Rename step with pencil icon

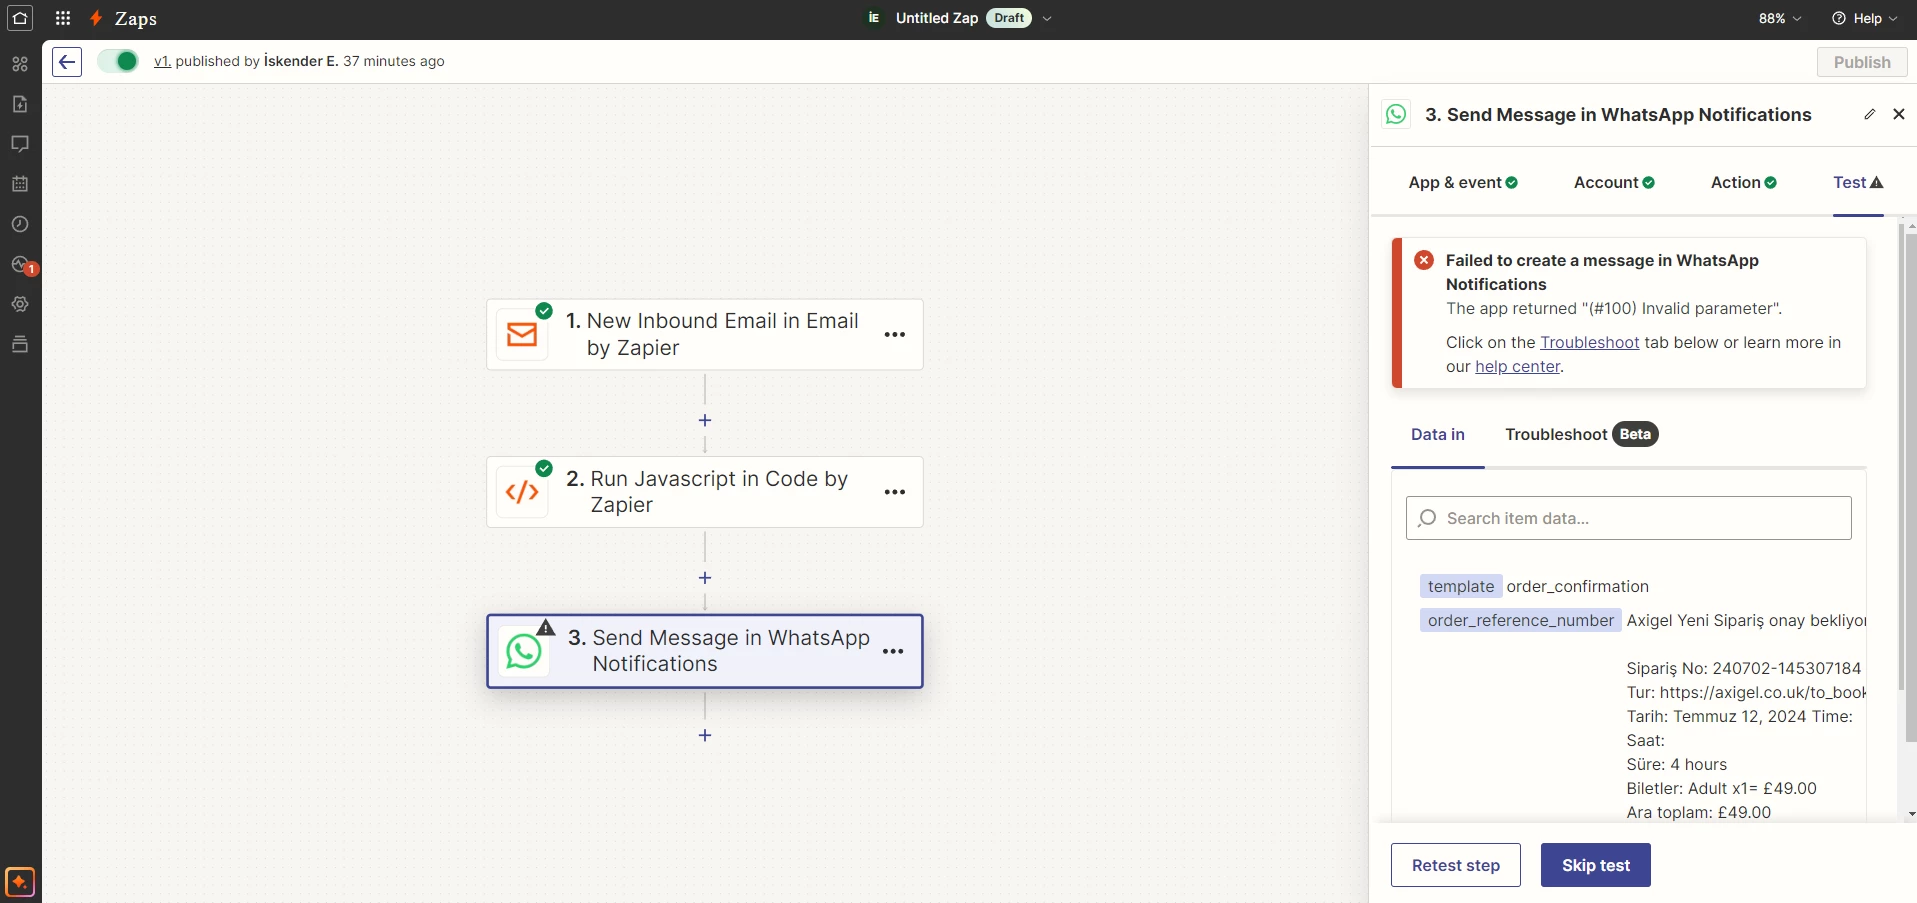tap(1869, 114)
